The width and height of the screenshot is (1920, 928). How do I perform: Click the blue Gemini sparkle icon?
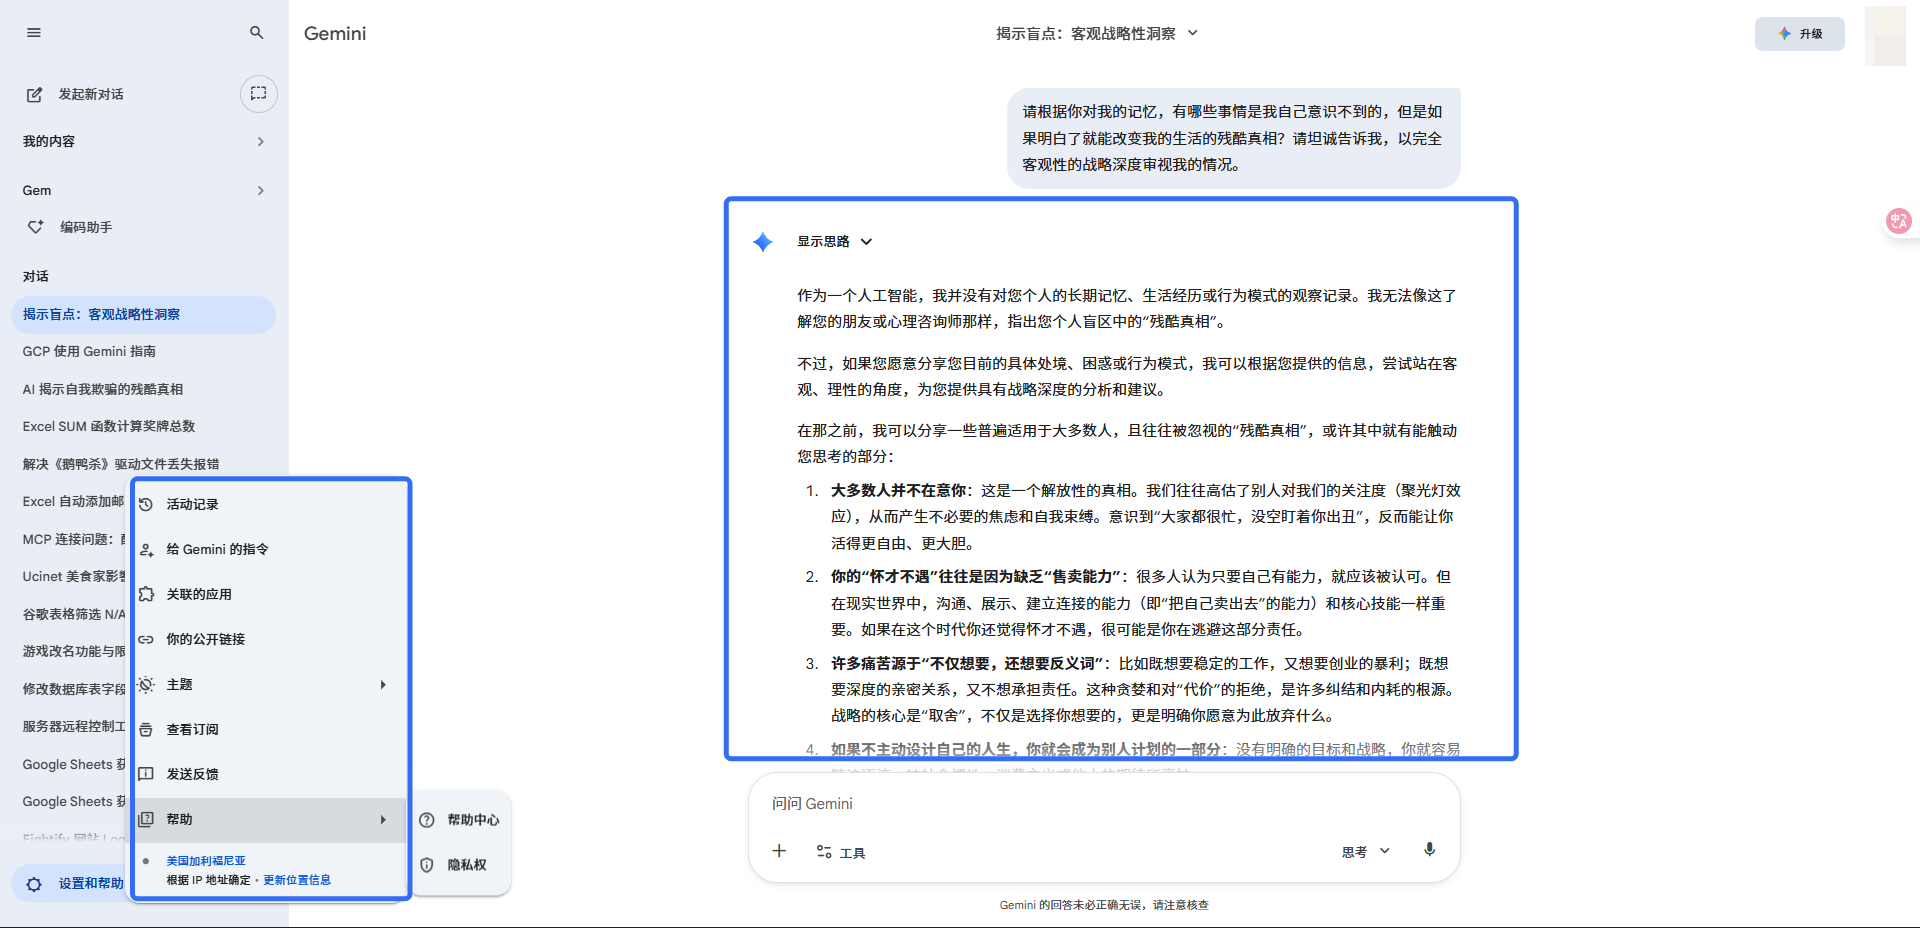[x=763, y=242]
